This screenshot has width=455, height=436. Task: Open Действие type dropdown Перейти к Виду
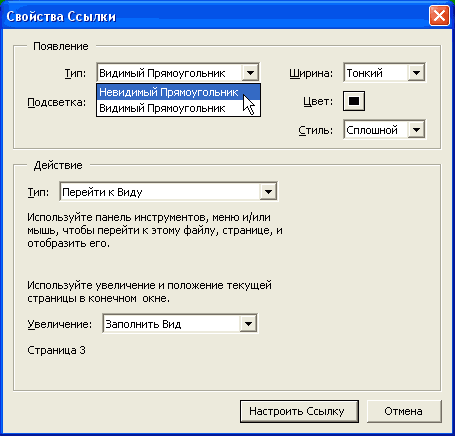[x=168, y=191]
